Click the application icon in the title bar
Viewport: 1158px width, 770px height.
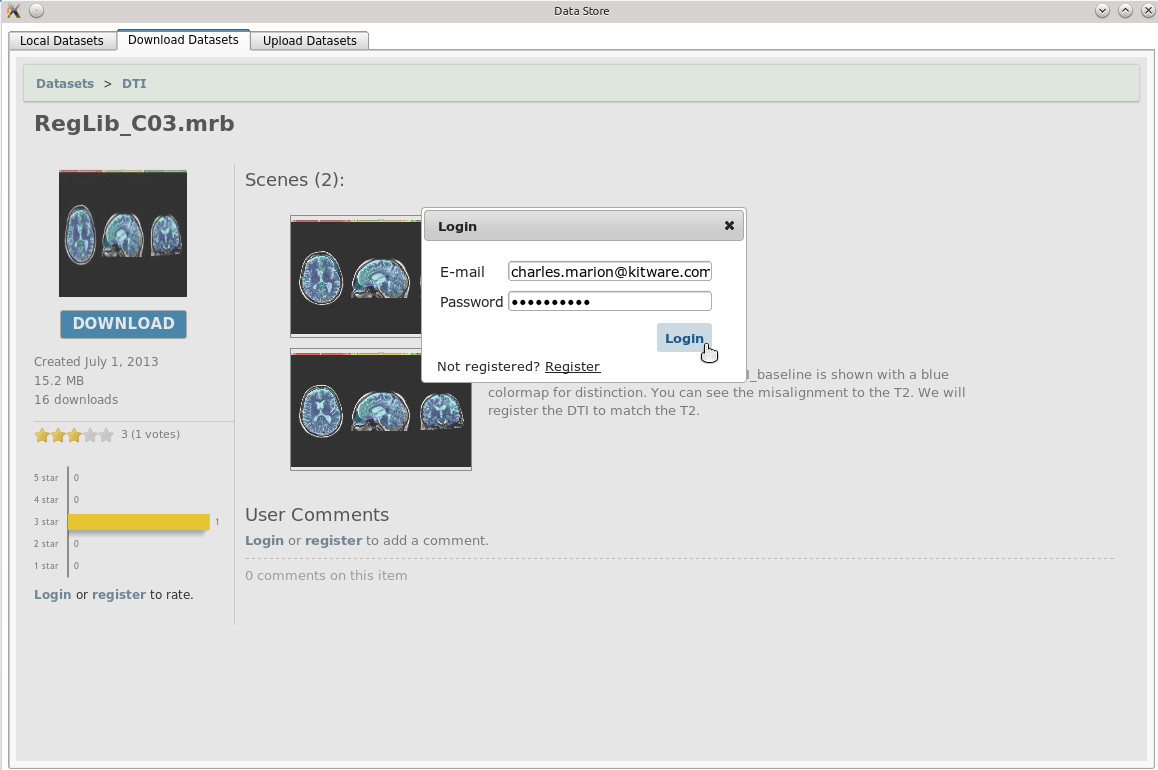14,11
